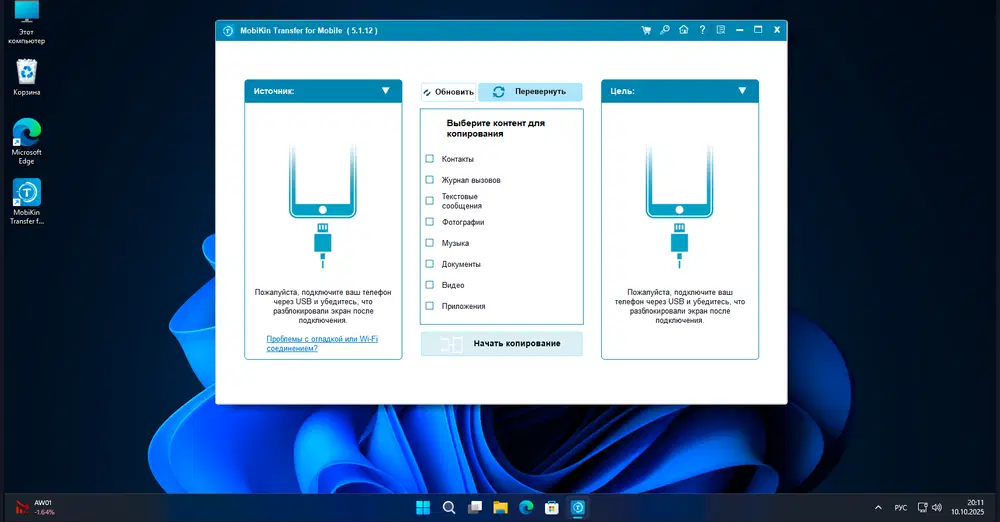Click Начать копирование button

coord(501,343)
